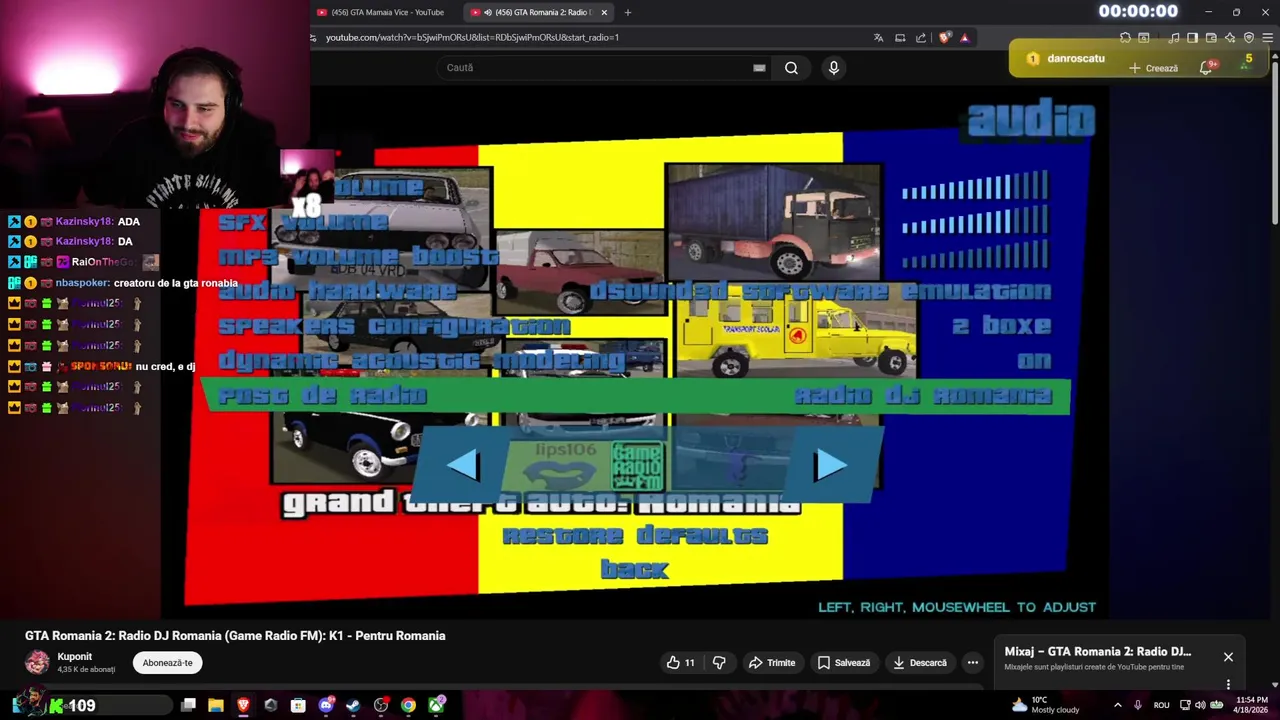The height and width of the screenshot is (720, 1280).
Task: Open the Brave wallet icon
Action: tap(1211, 38)
